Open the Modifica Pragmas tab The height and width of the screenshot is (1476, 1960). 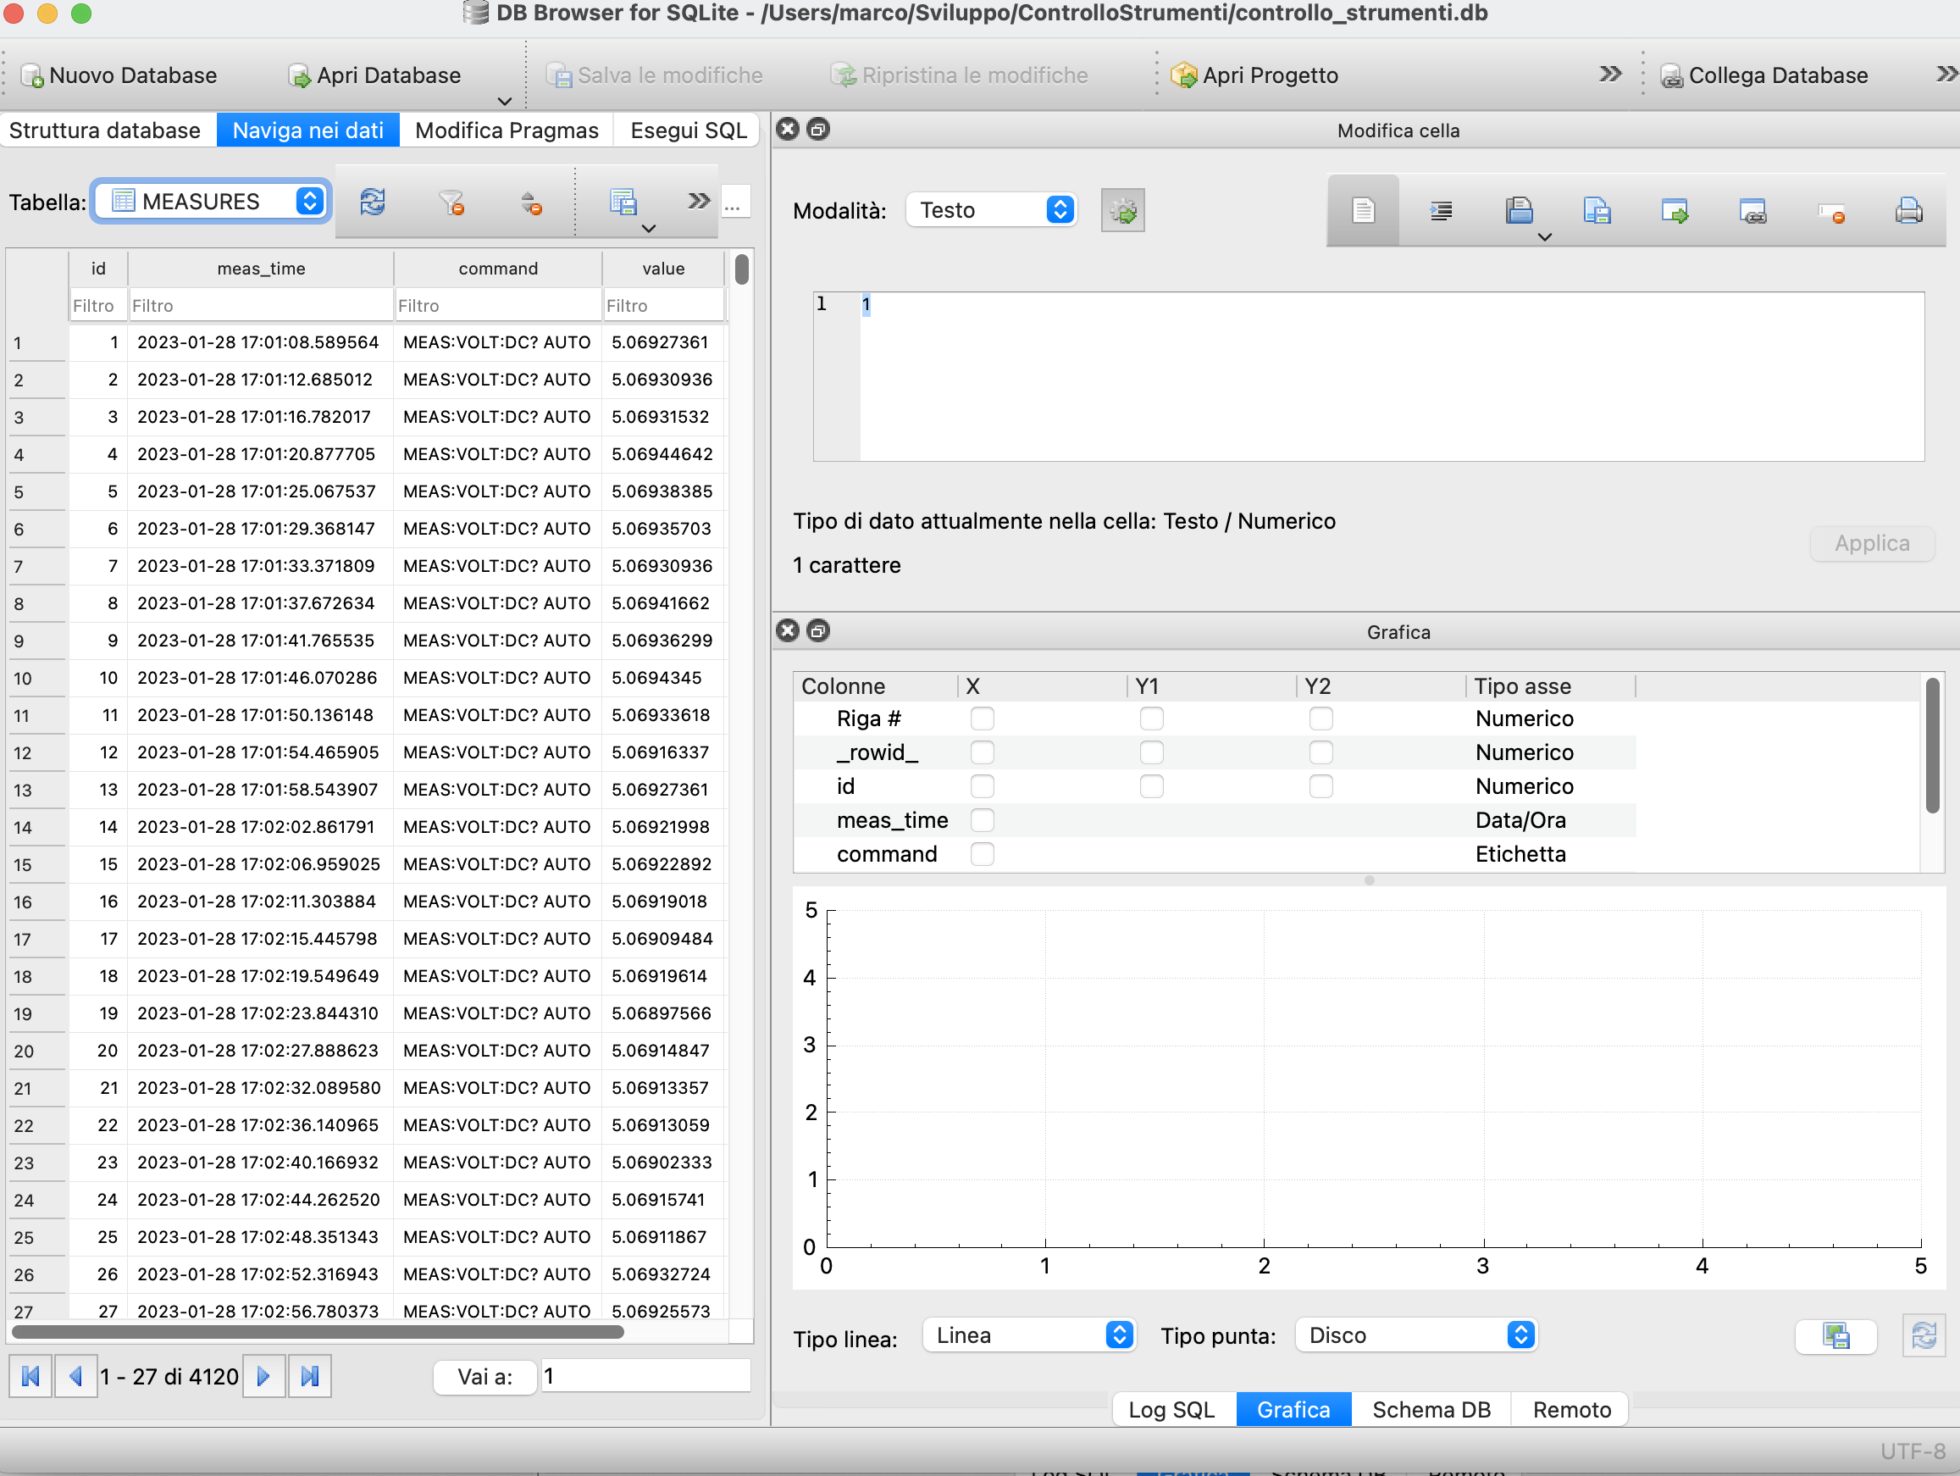507,130
